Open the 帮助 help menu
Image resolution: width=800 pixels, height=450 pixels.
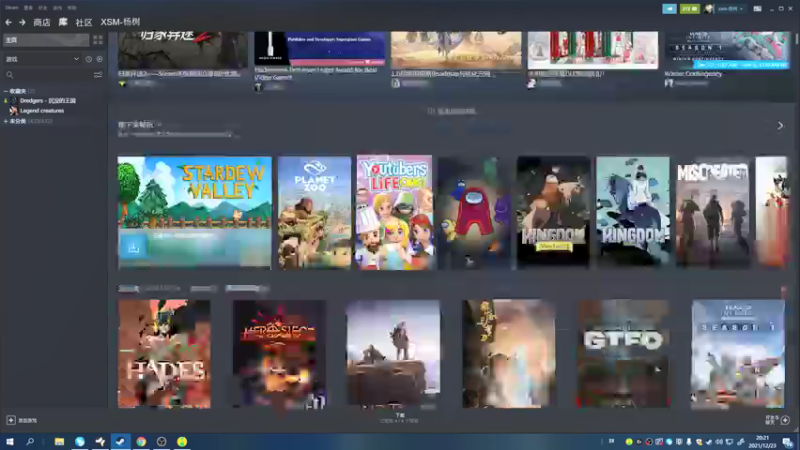point(72,8)
